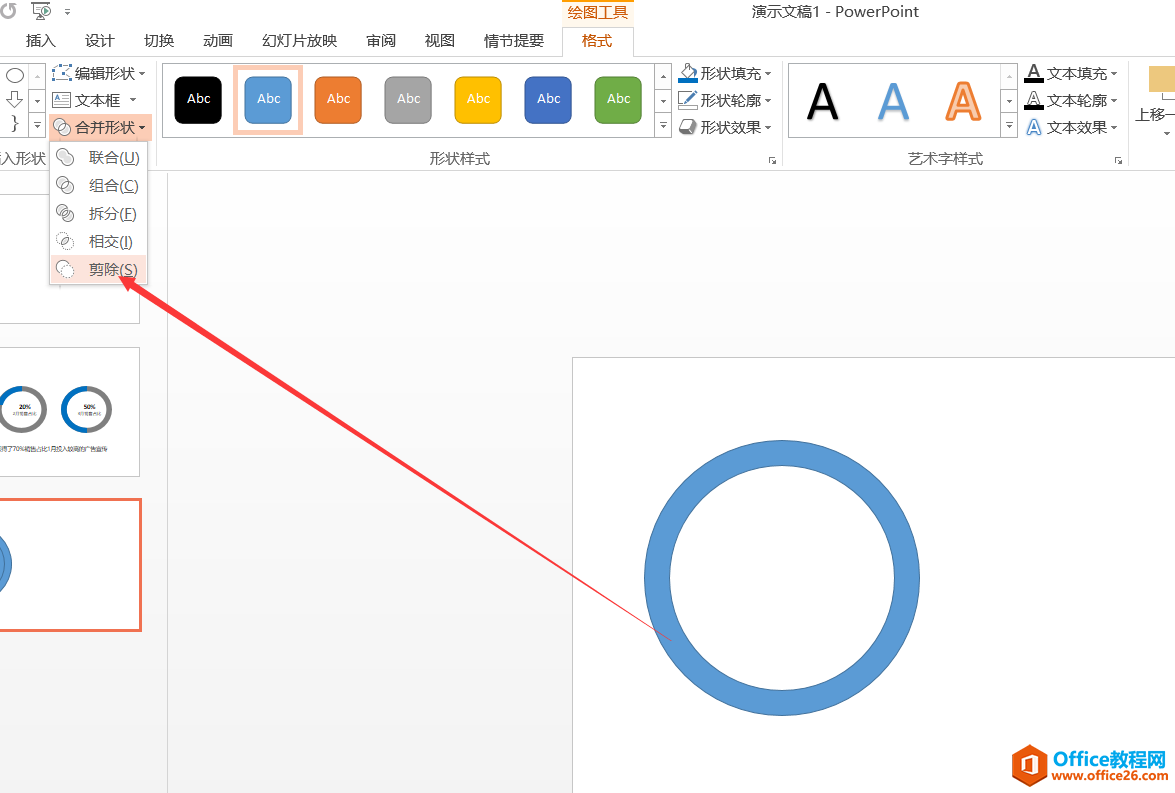The width and height of the screenshot is (1175, 793).
Task: Select the slide thumbnail with donut charts
Action: tap(70, 411)
